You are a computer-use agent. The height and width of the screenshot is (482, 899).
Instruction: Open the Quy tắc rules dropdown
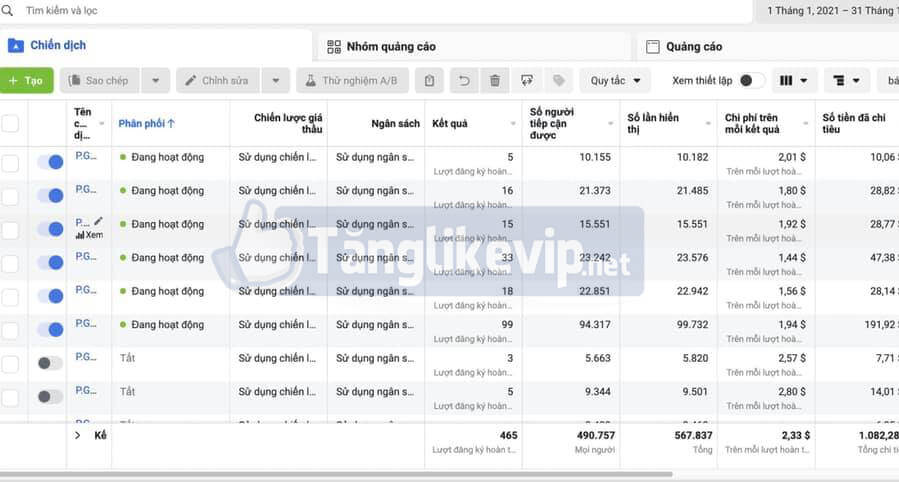click(614, 81)
